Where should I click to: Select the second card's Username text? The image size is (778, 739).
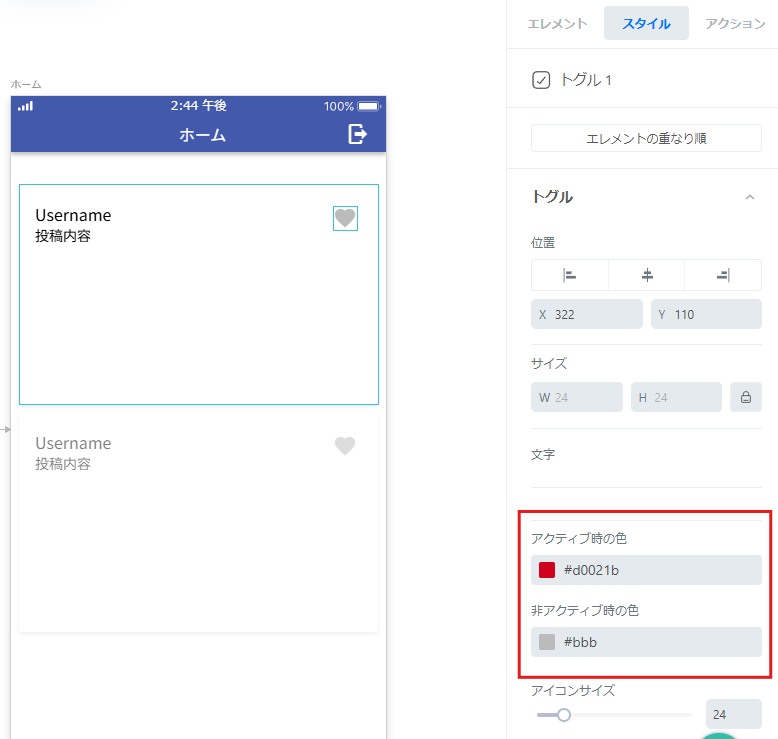pyautogui.click(x=73, y=443)
